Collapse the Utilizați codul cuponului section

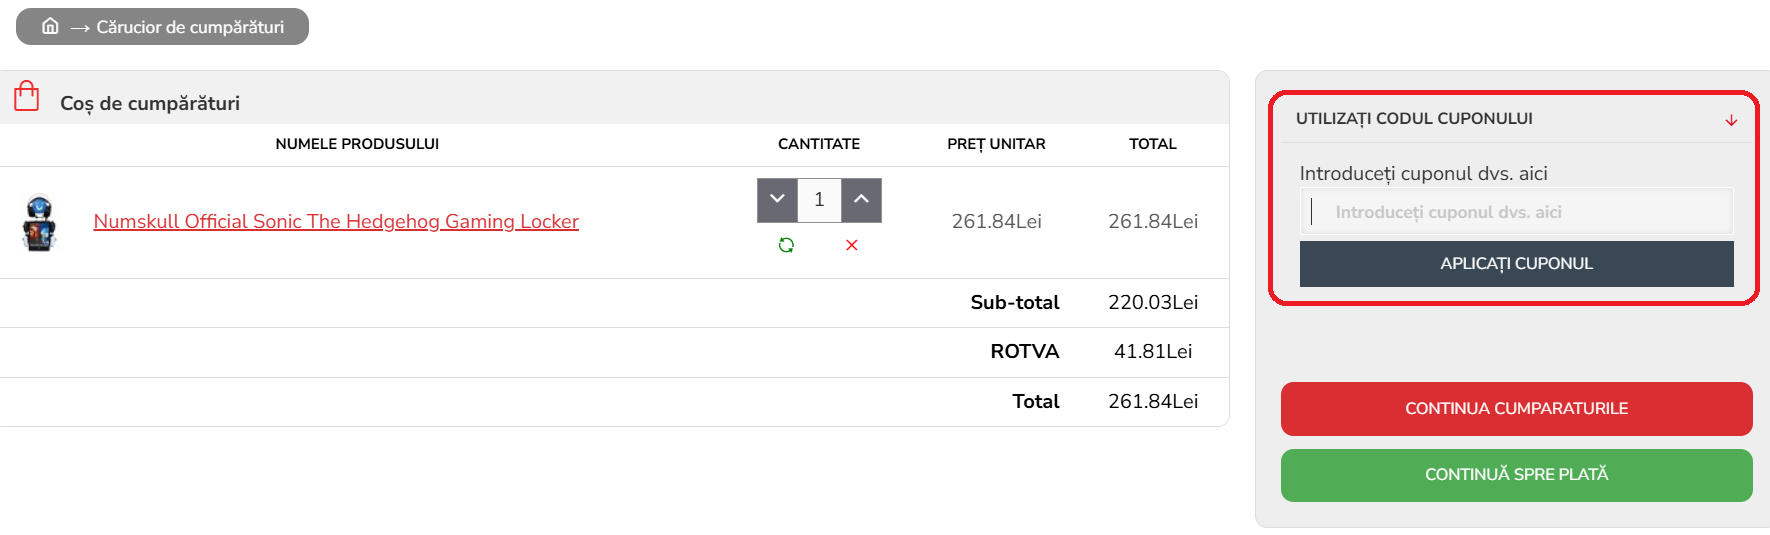click(x=1414, y=118)
